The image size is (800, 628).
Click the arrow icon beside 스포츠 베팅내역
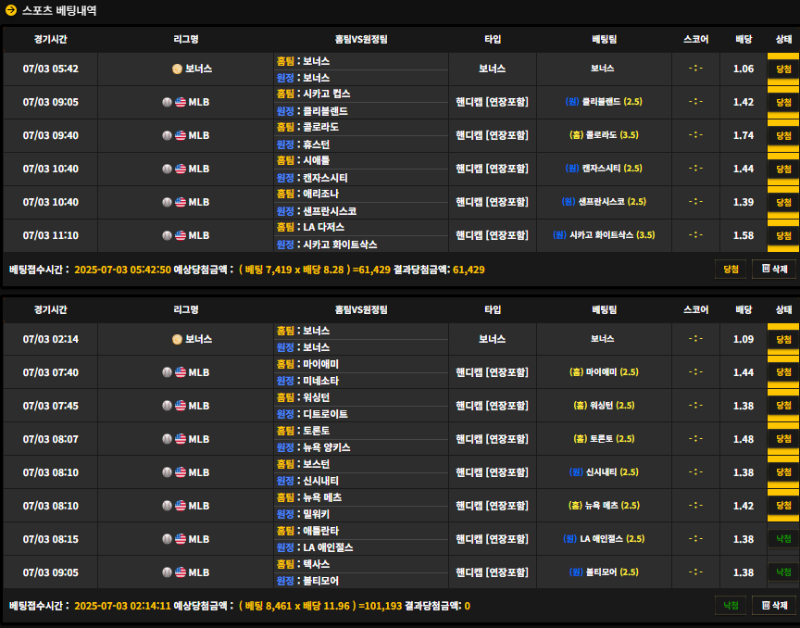11,10
